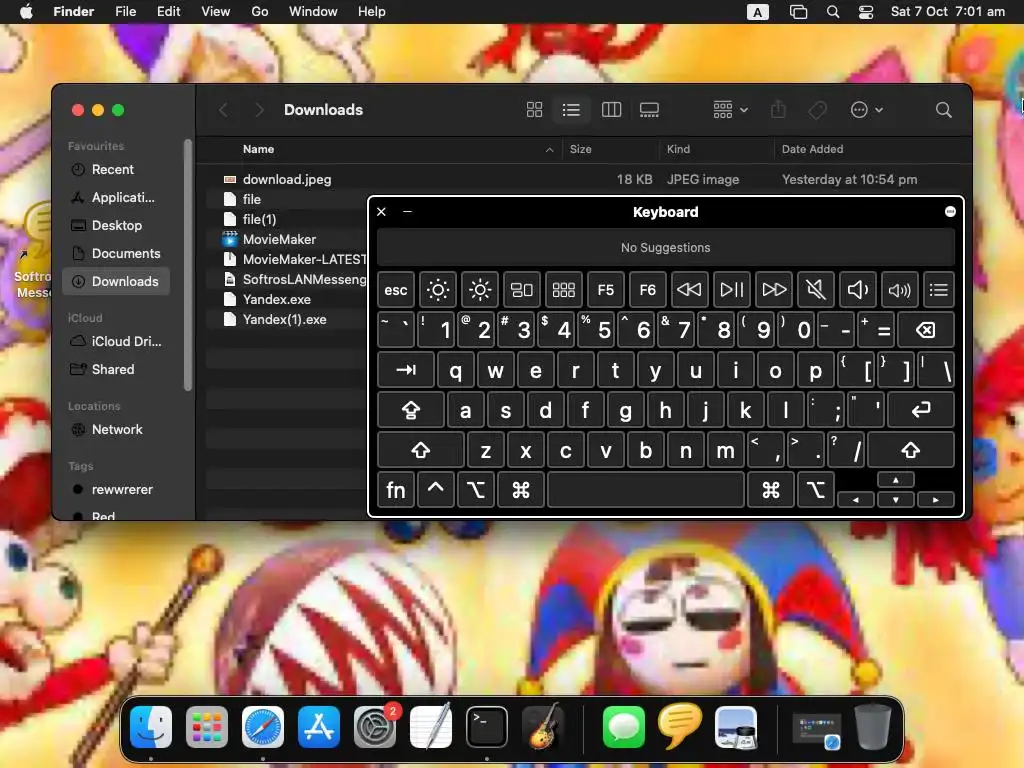Viewport: 1024px width, 768px height.
Task: Tap the increase brightness key
Action: point(480,290)
